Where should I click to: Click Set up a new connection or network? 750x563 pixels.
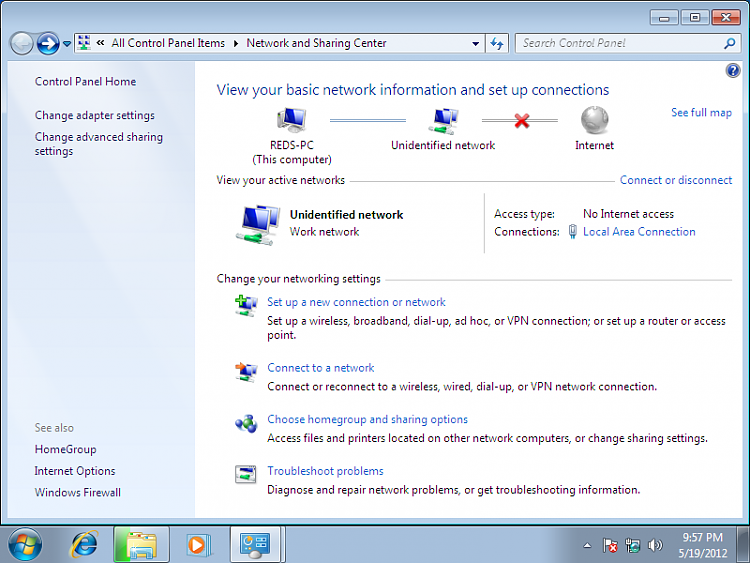click(x=356, y=302)
